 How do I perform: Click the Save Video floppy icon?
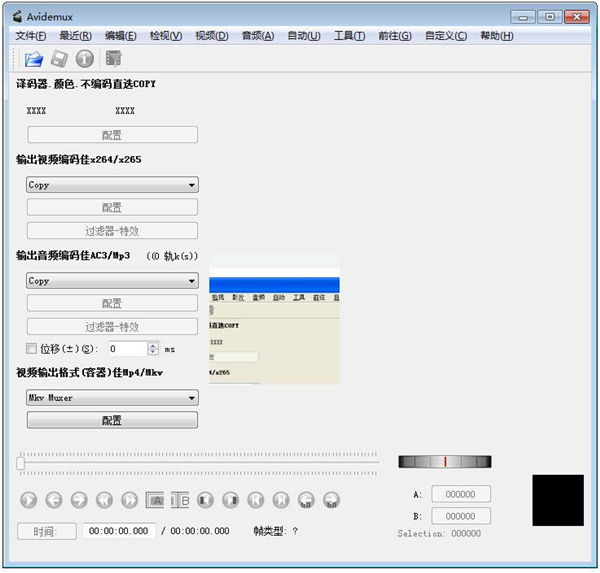(x=60, y=59)
